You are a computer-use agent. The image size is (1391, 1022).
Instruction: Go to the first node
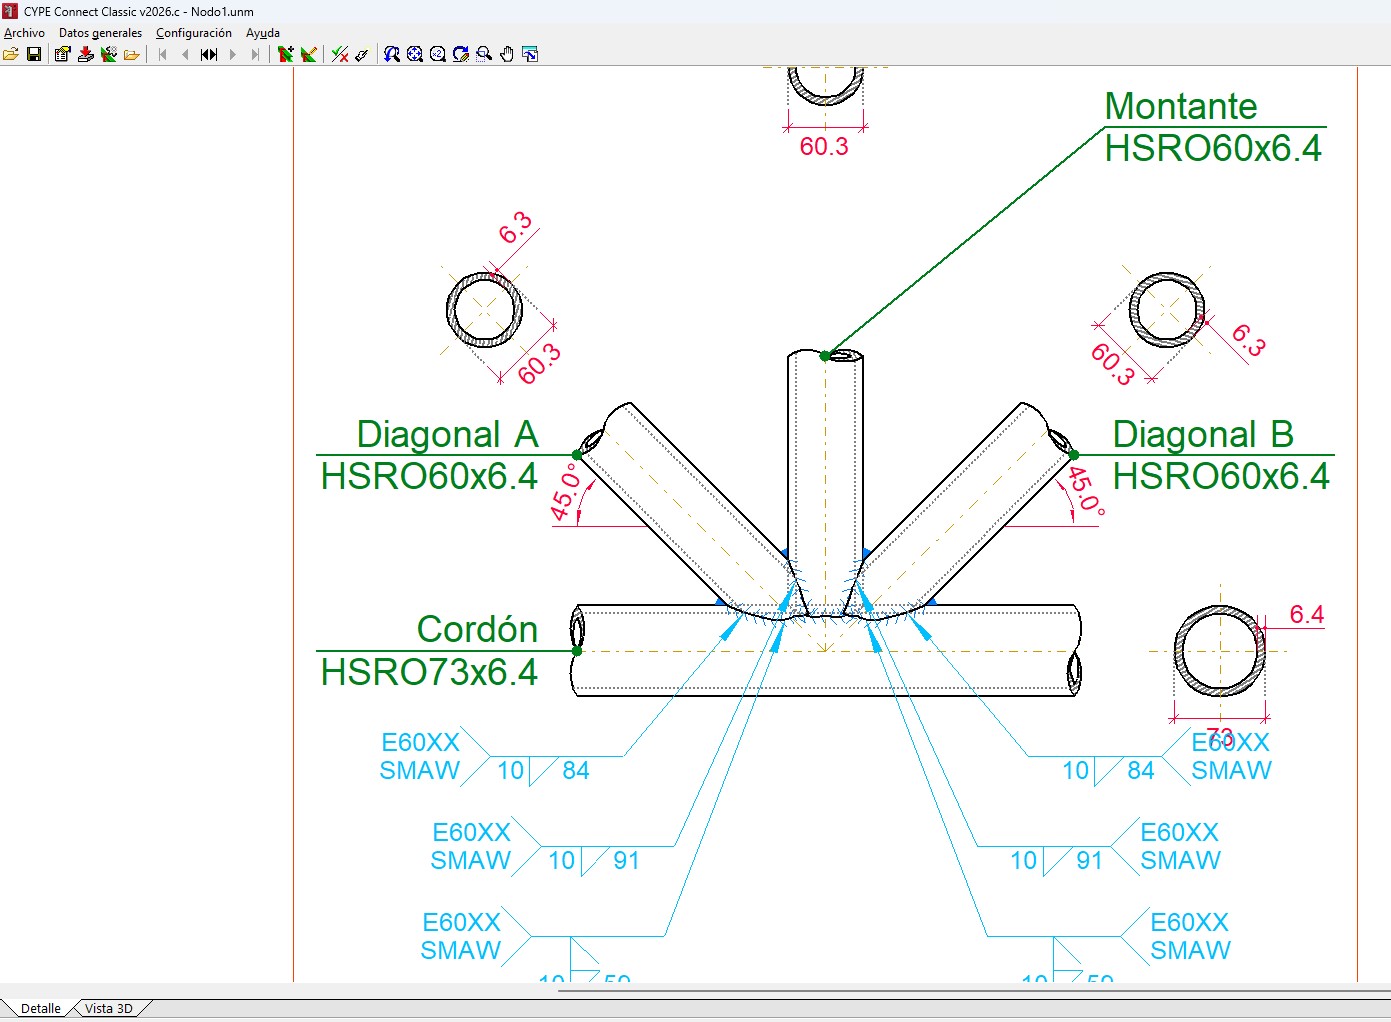[162, 54]
